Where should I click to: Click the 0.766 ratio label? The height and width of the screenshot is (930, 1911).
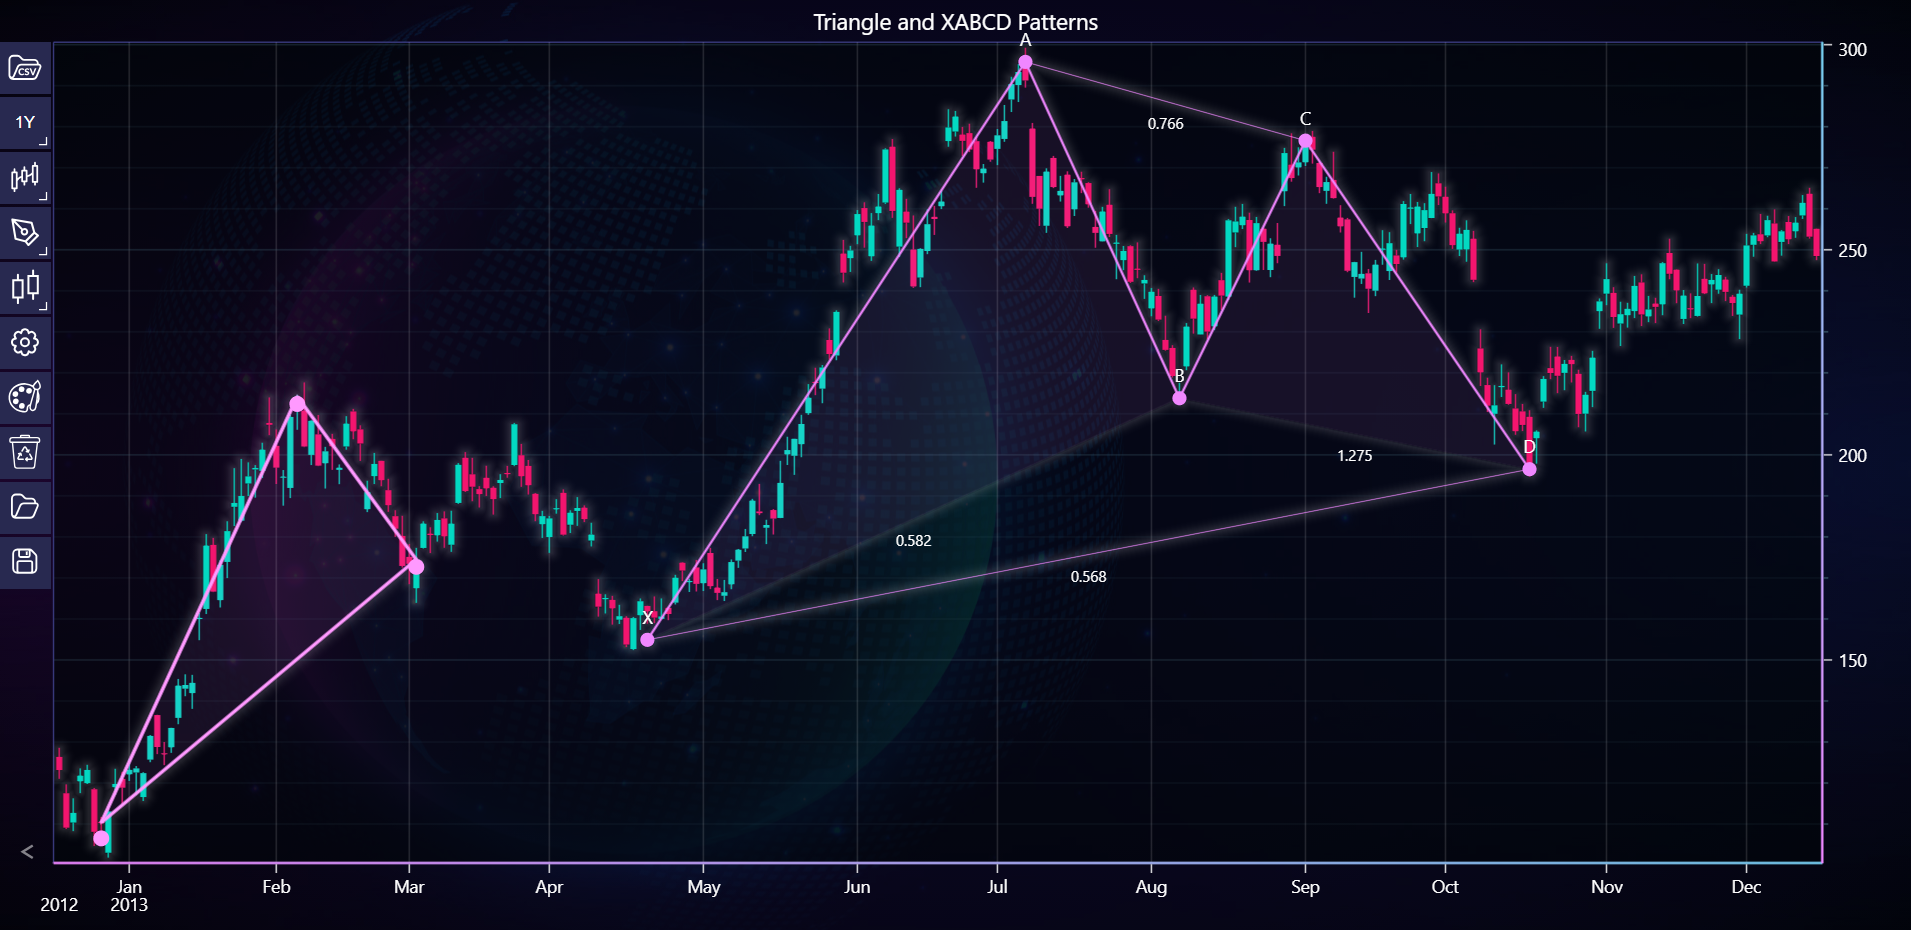click(x=1165, y=124)
